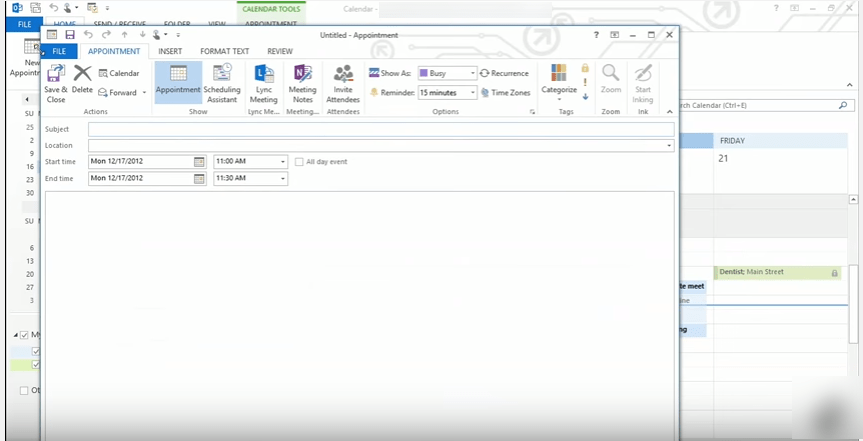Click the Lync Meeting icon
Image resolution: width=863 pixels, height=441 pixels.
click(264, 73)
